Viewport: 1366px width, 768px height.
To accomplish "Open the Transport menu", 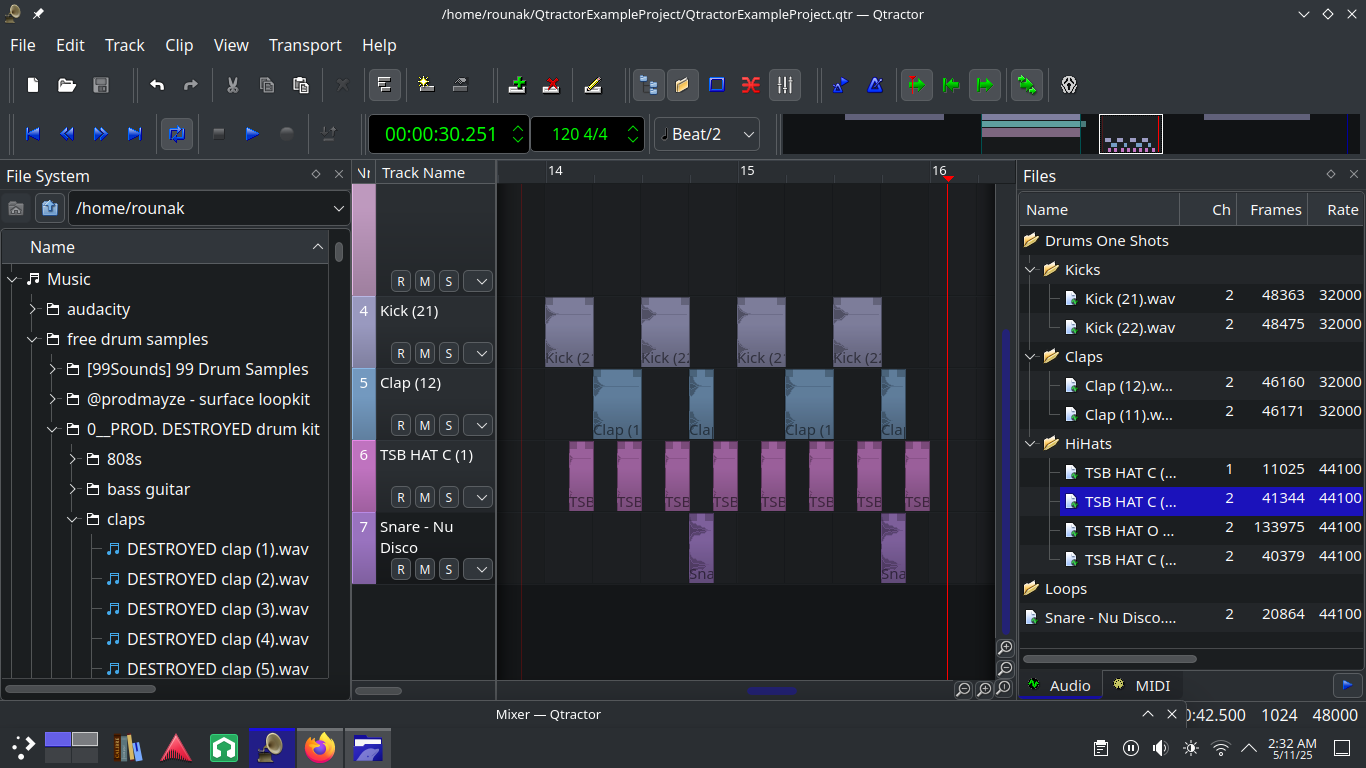I will point(305,45).
